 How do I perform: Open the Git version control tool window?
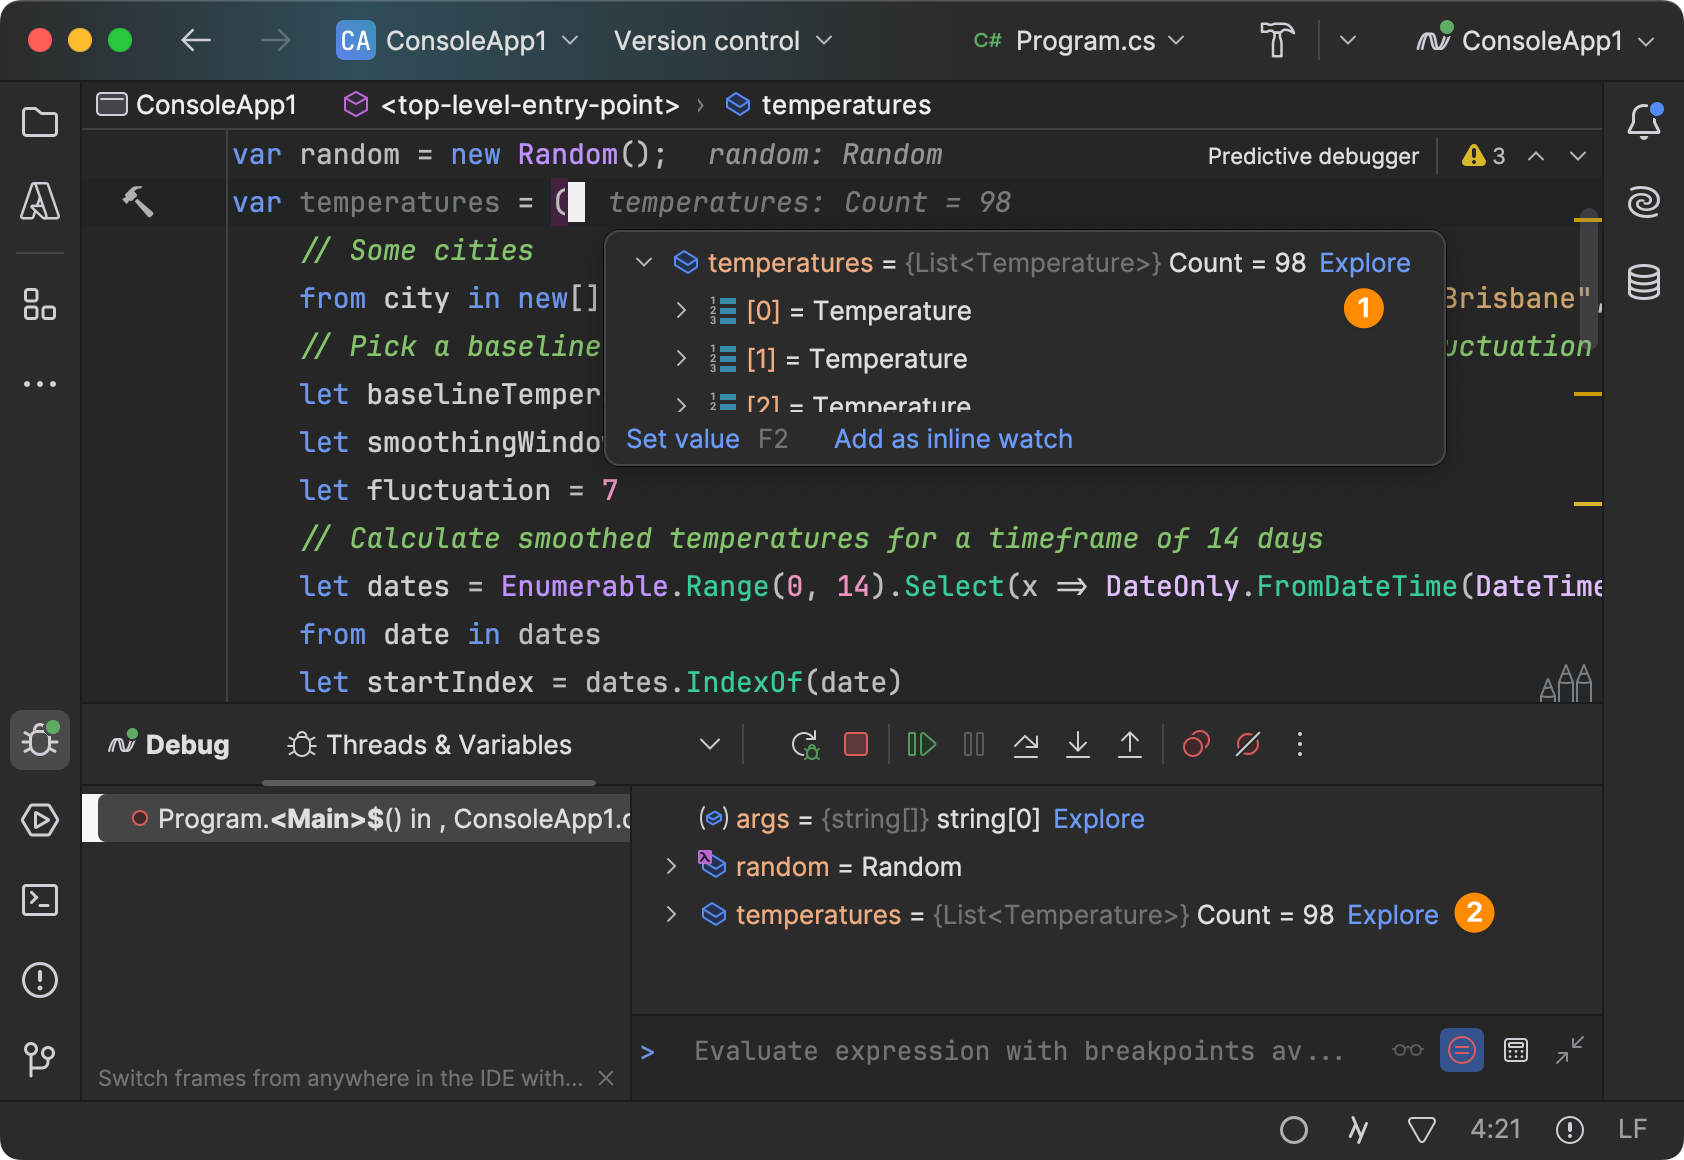[x=40, y=1059]
